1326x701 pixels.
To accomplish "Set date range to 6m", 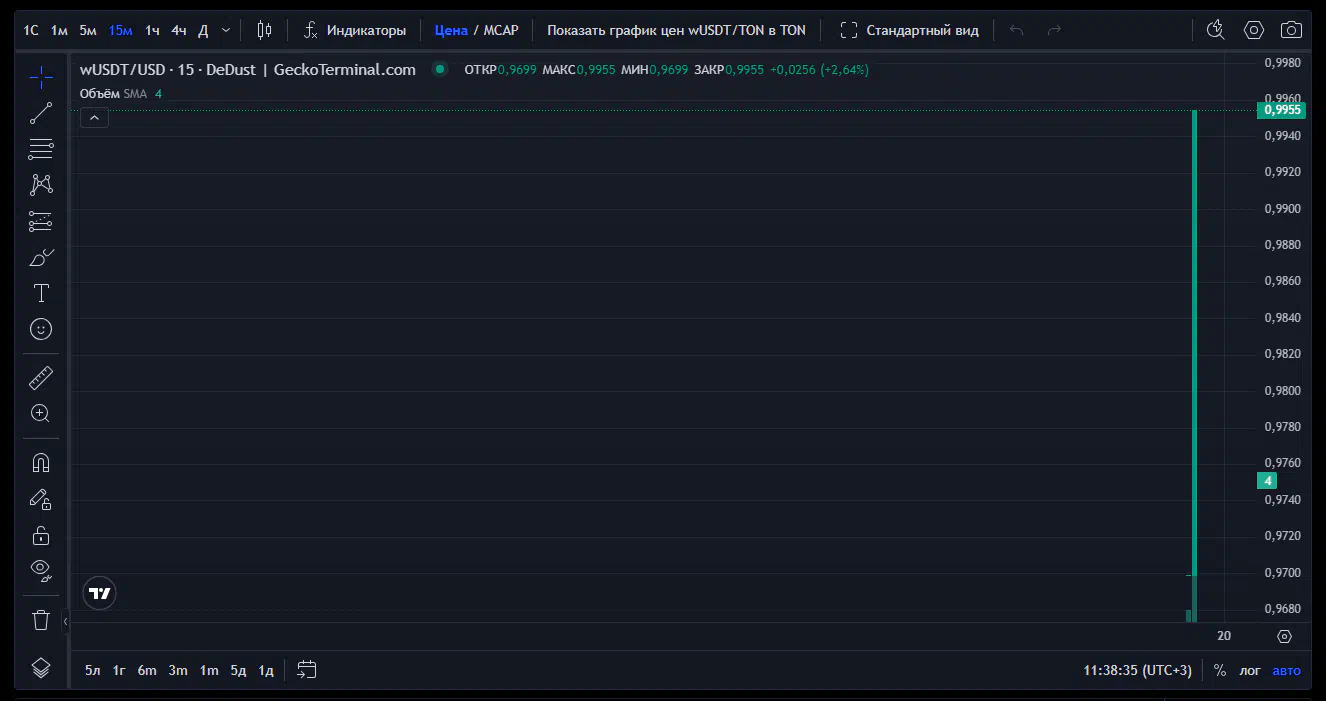I will point(147,670).
